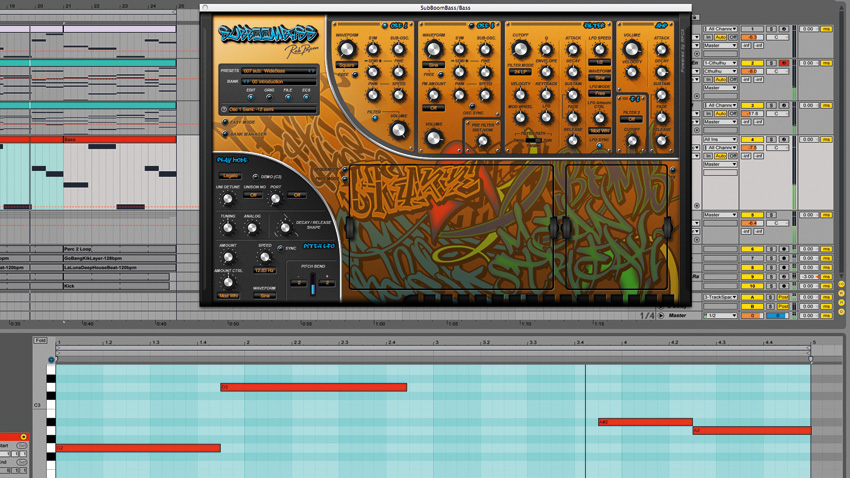
Task: Click the Filter Envelope knob
Action: pos(546,72)
